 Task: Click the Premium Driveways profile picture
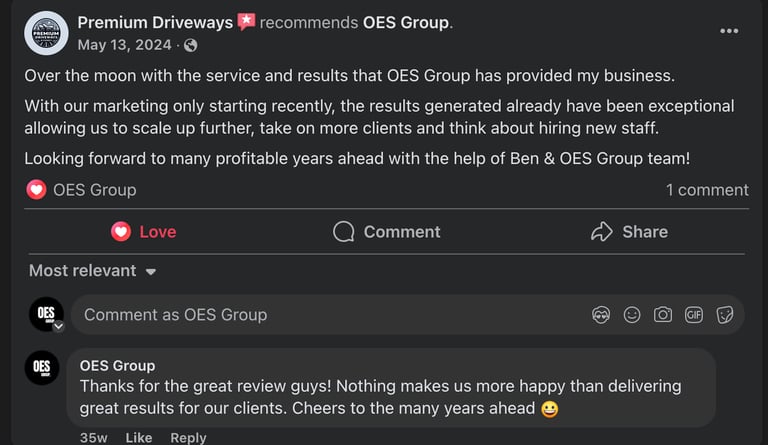click(46, 33)
